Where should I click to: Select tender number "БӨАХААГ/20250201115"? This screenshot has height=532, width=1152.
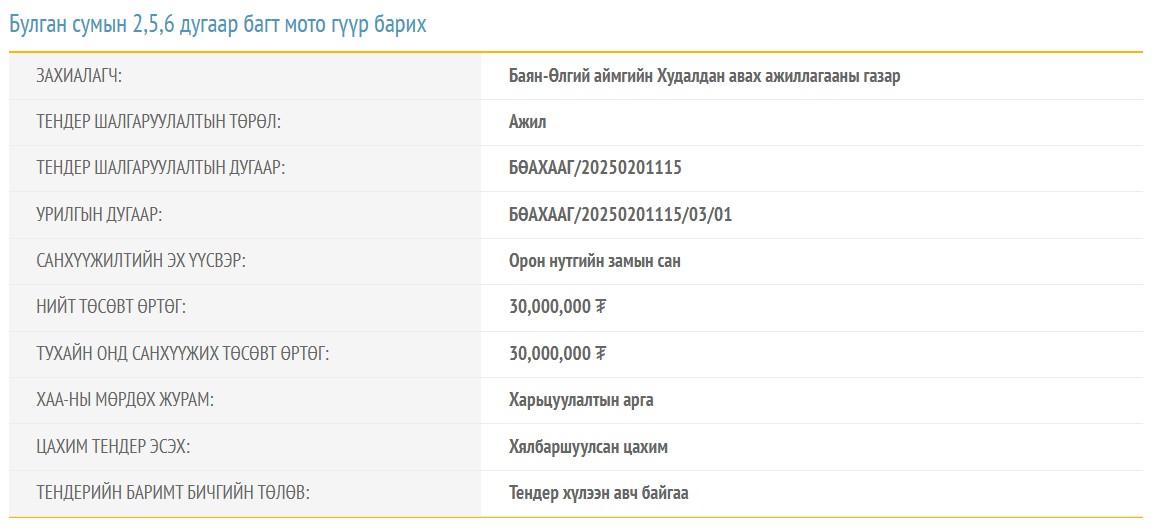coord(595,168)
